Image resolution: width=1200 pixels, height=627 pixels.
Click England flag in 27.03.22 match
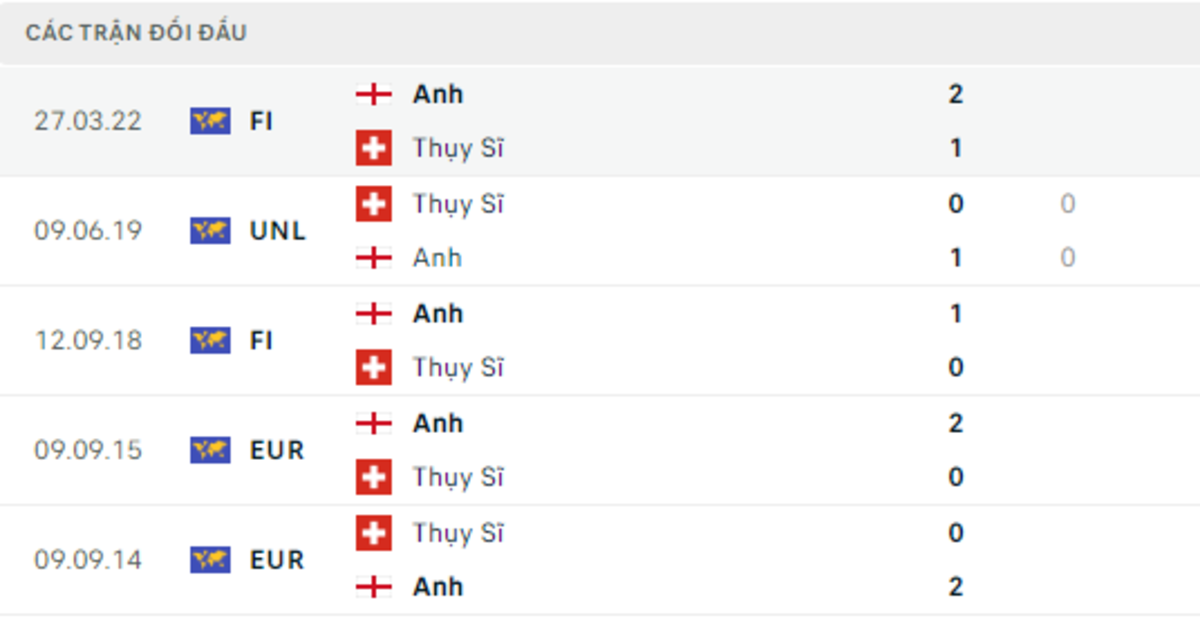pyautogui.click(x=374, y=94)
